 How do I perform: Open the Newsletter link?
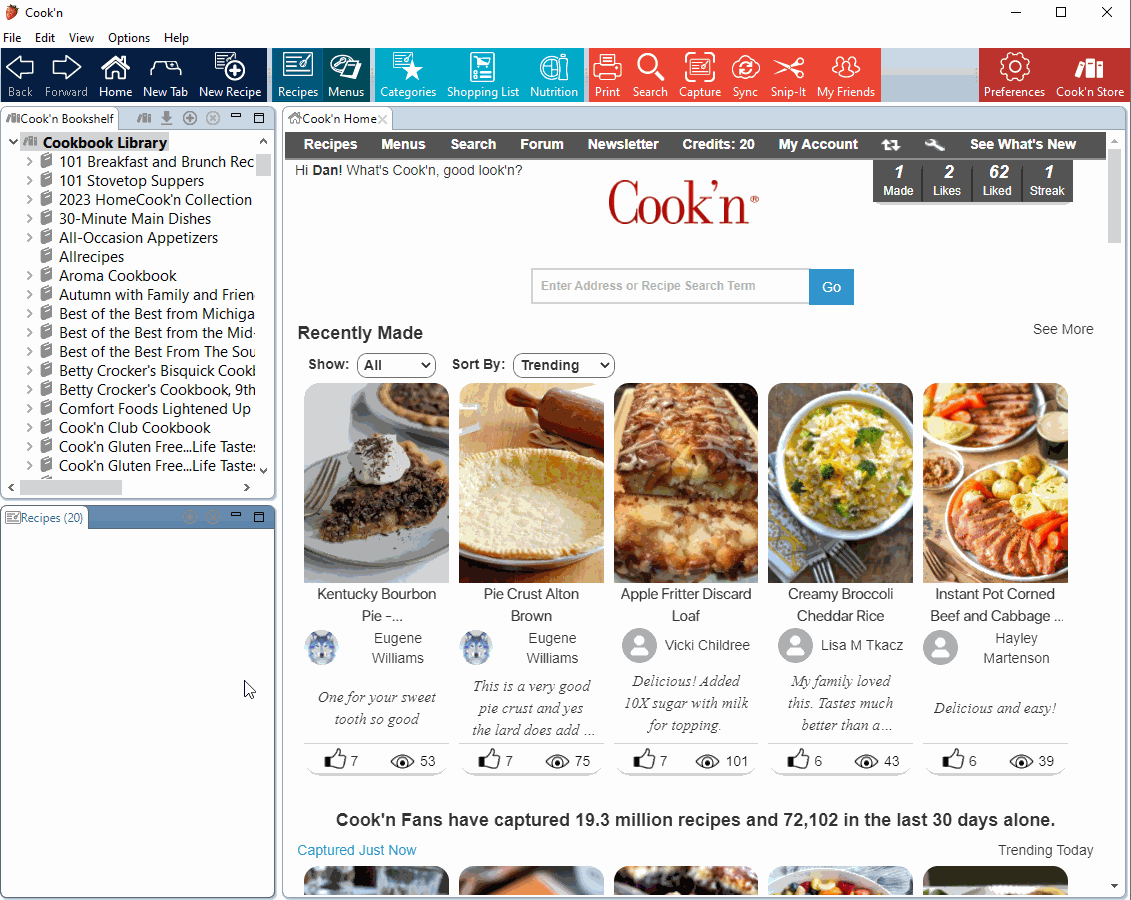[622, 144]
